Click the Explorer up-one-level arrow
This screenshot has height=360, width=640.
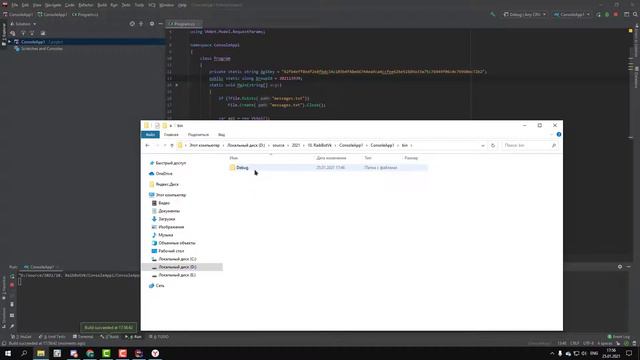[x=172, y=145]
